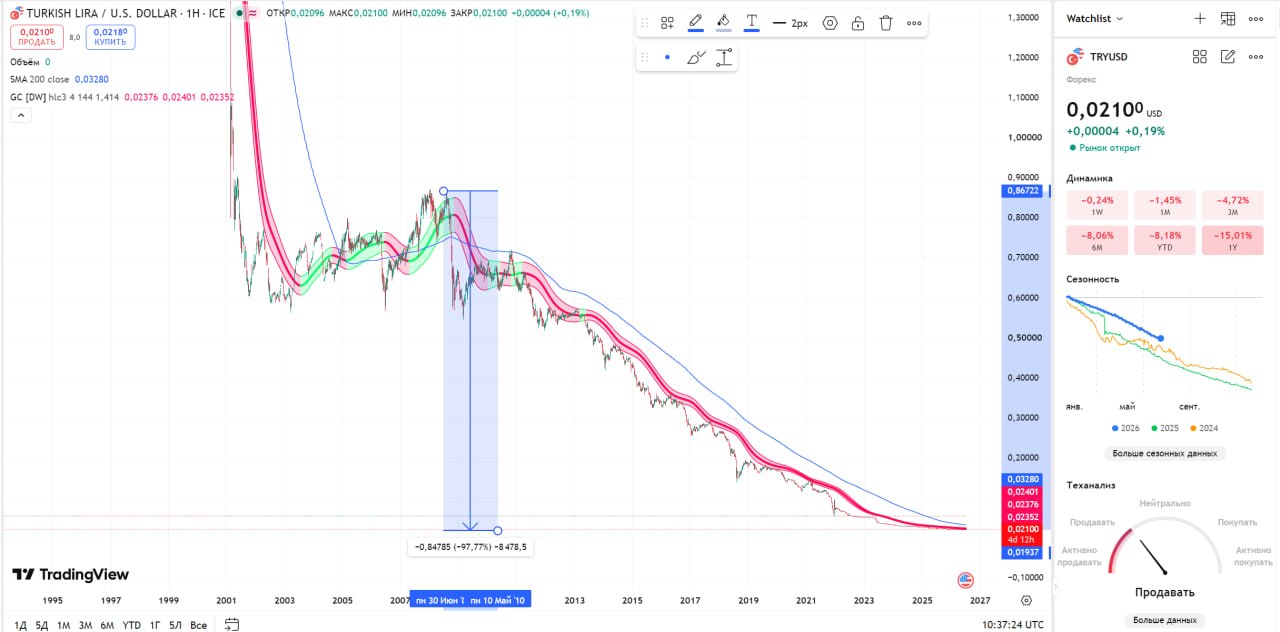Click the US flag event marker

(965, 580)
